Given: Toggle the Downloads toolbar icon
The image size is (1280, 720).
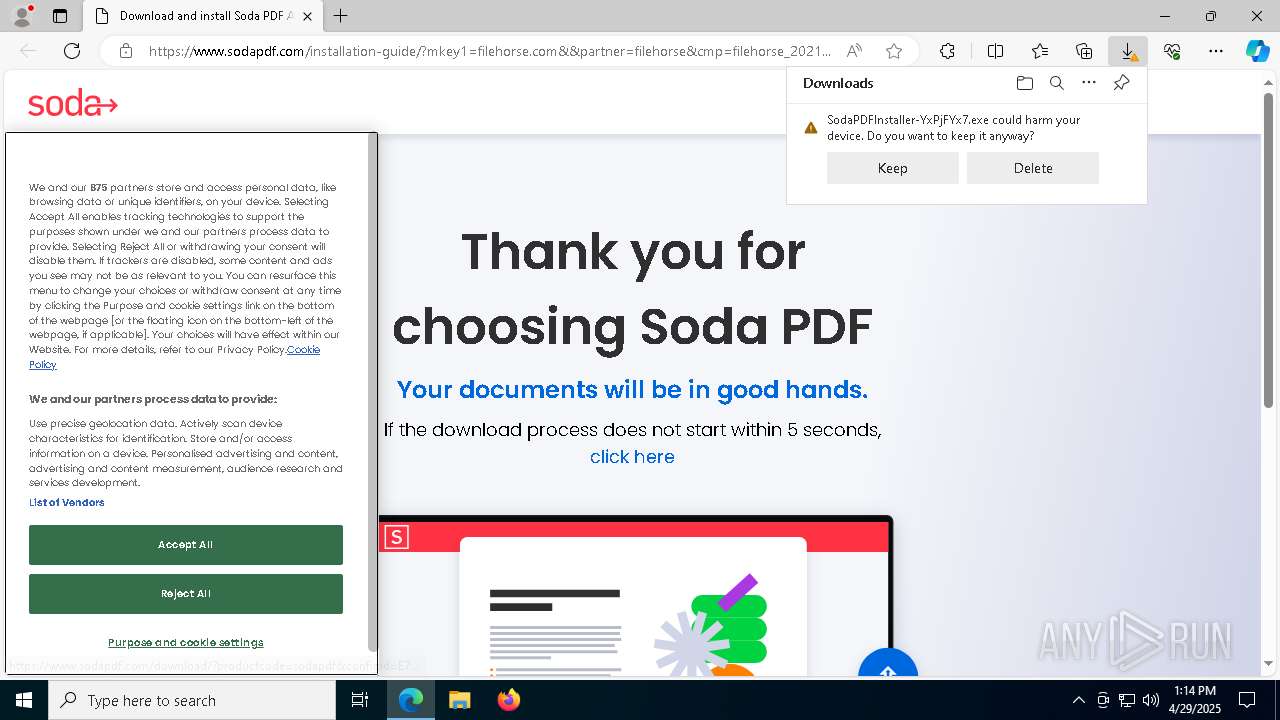Looking at the screenshot, I should [x=1128, y=51].
